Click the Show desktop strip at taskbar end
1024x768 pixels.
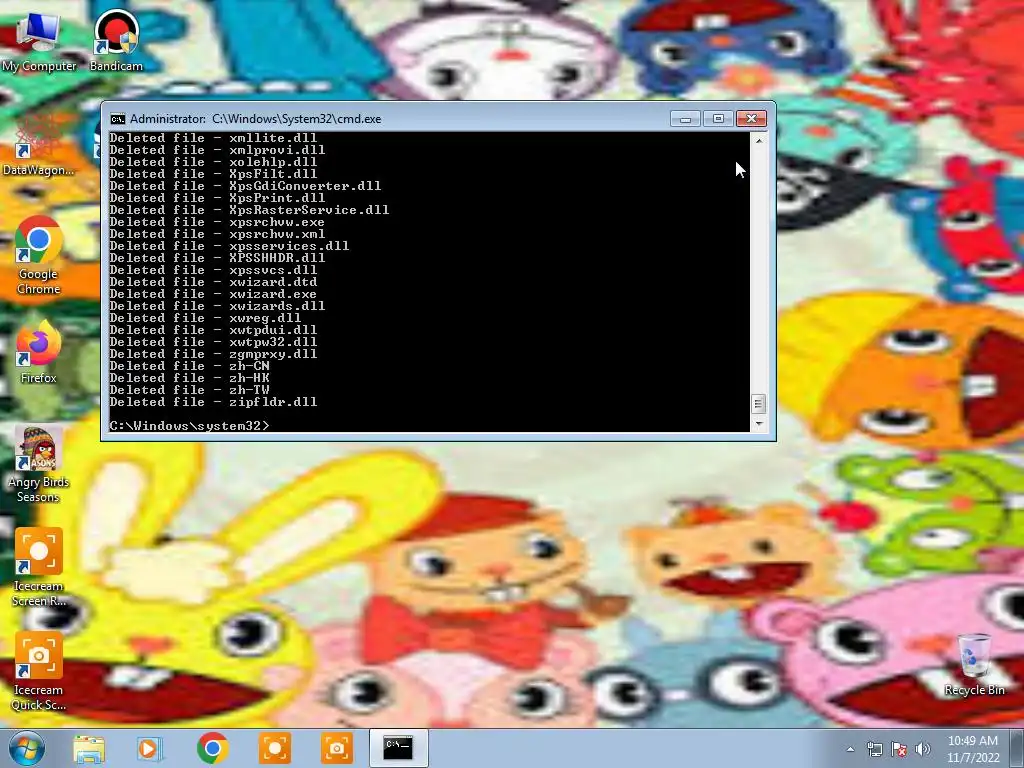pyautogui.click(x=1017, y=748)
